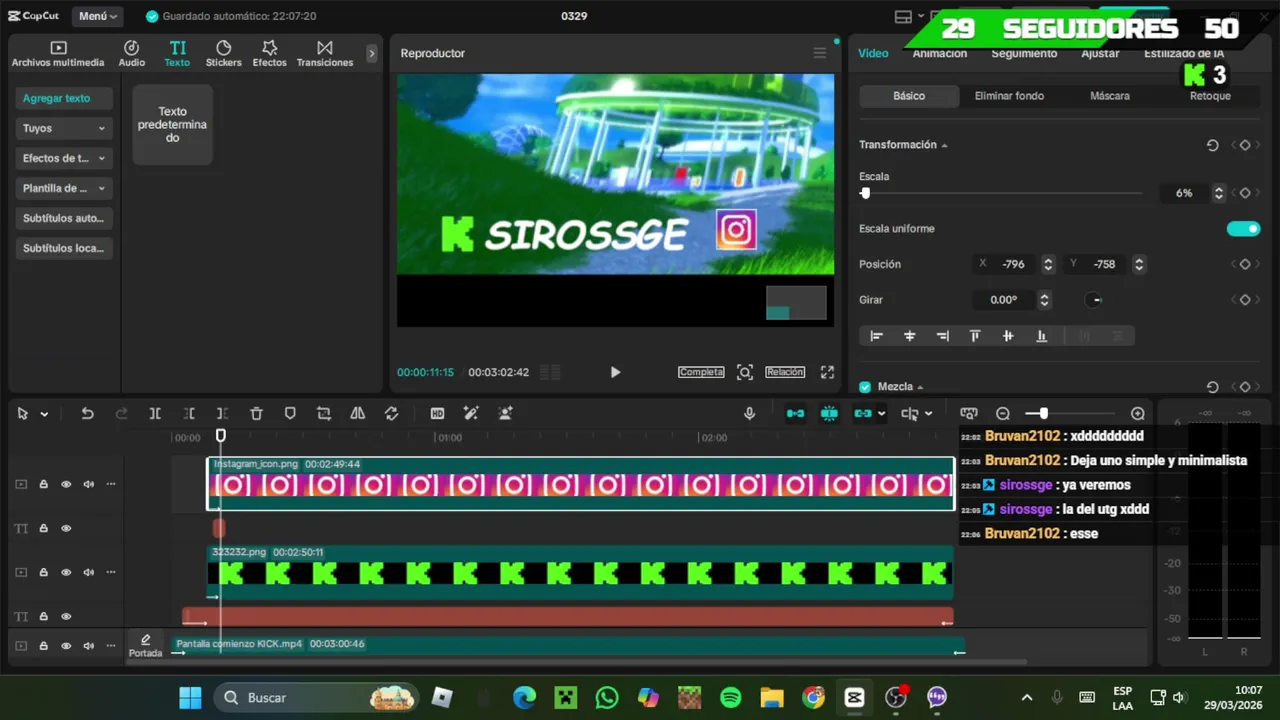The image size is (1280, 720).
Task: Lock the Instagram_icon.png track
Action: pos(44,484)
